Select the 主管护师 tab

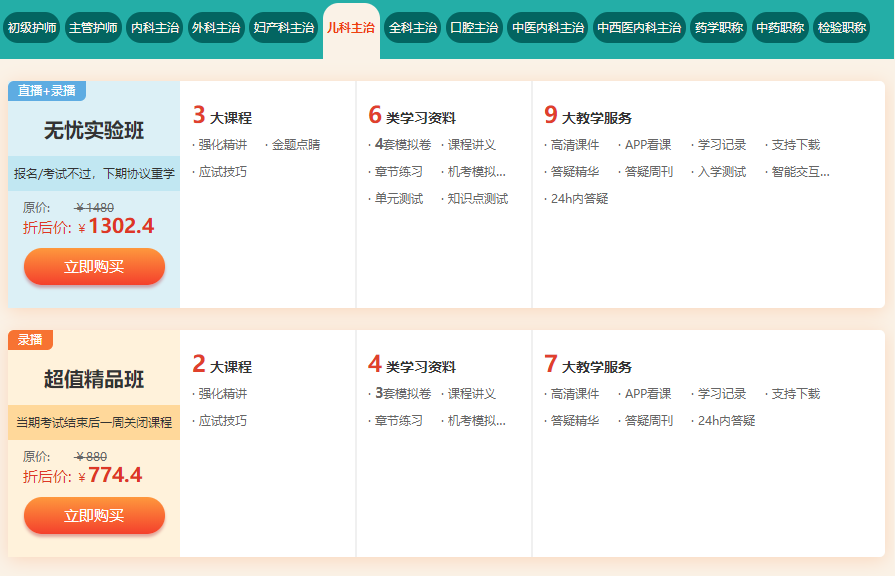click(94, 28)
